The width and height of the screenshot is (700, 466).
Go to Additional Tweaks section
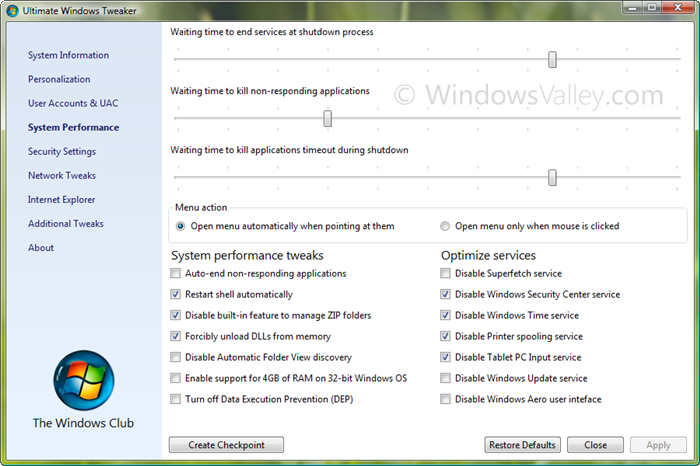[x=66, y=224]
